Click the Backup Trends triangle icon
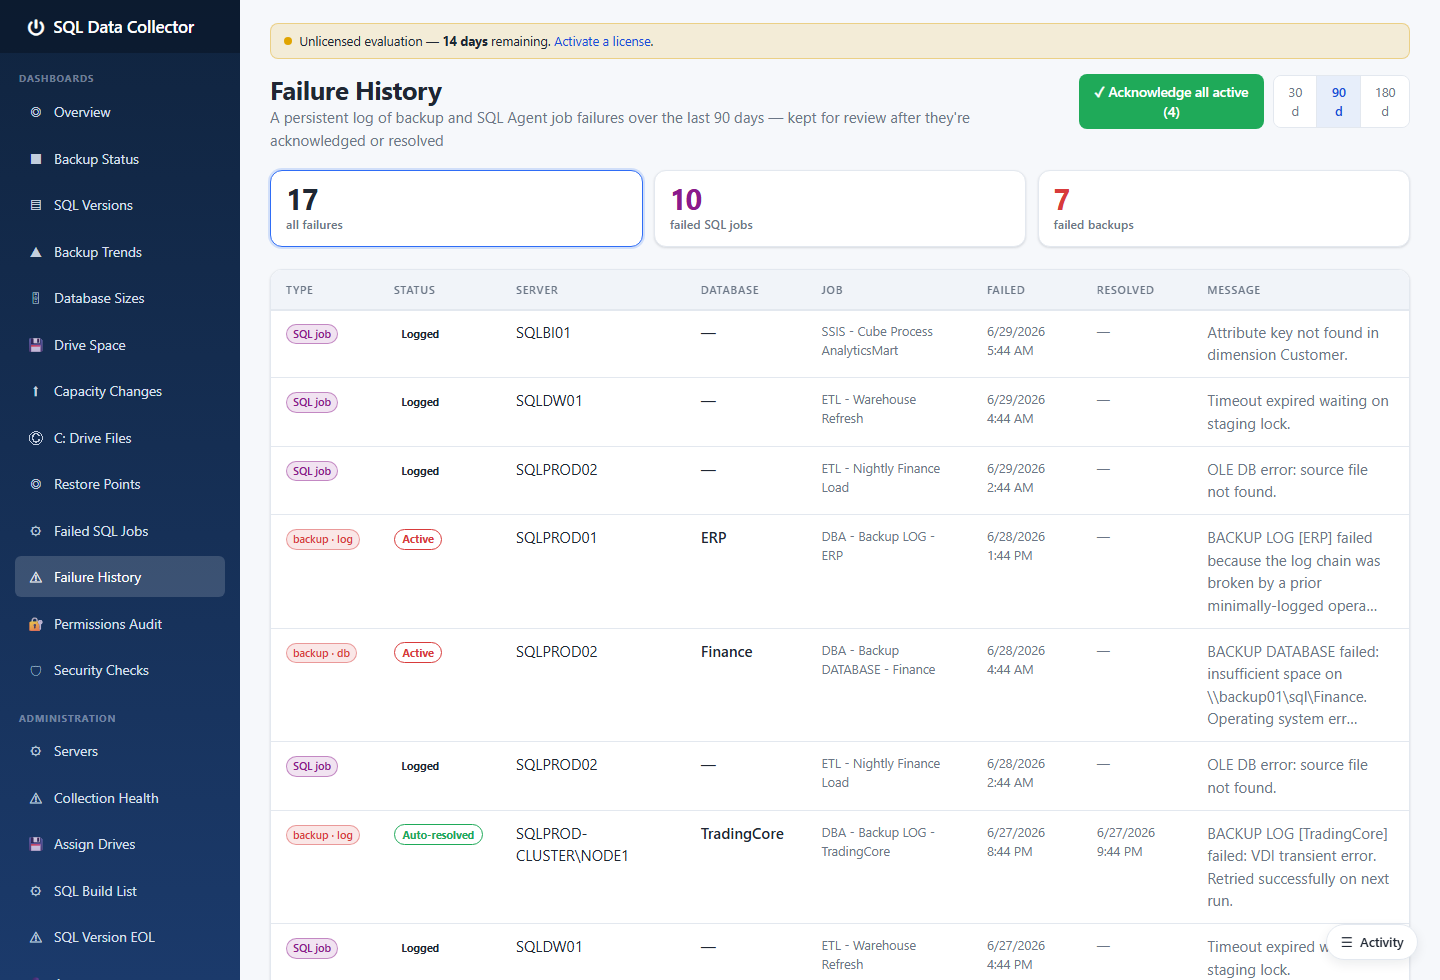This screenshot has height=980, width=1440. click(36, 252)
